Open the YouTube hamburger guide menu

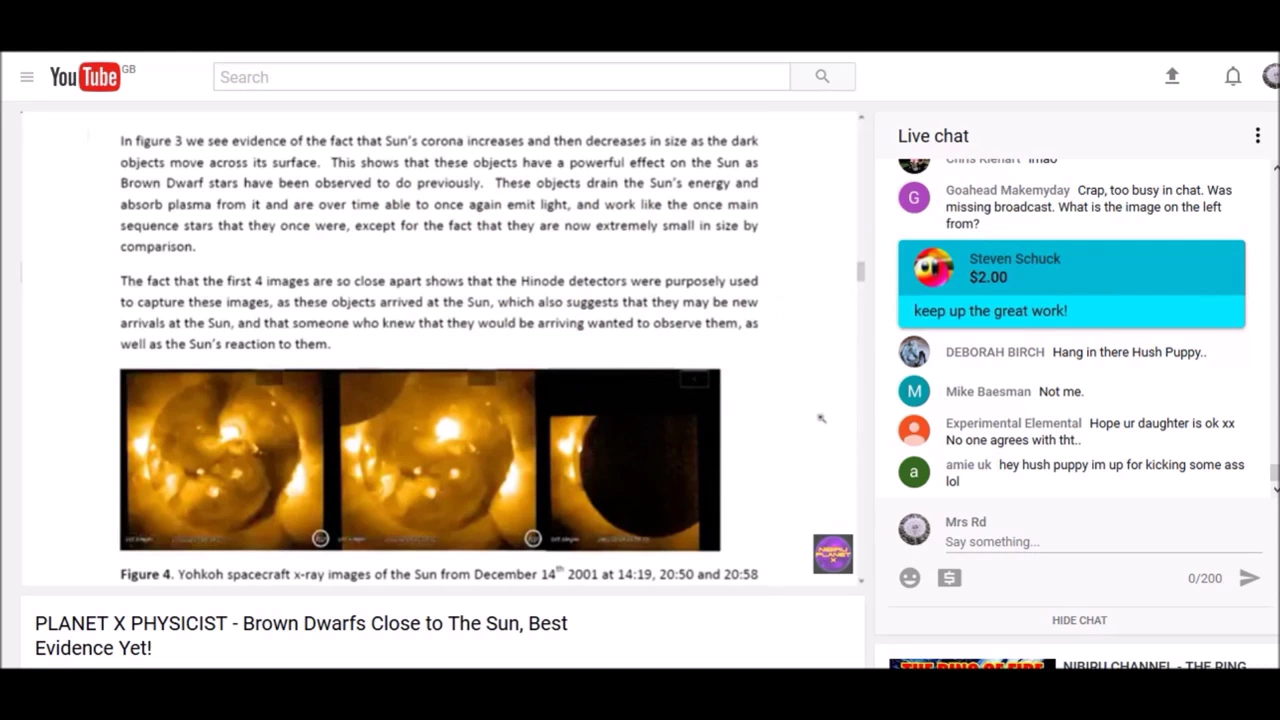27,77
